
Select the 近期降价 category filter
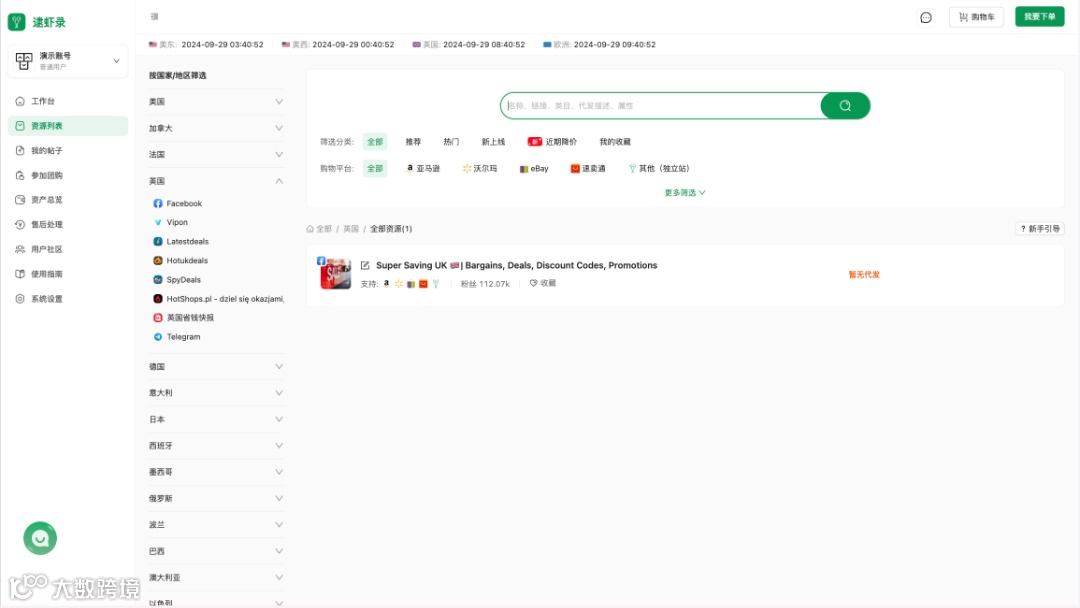(552, 142)
